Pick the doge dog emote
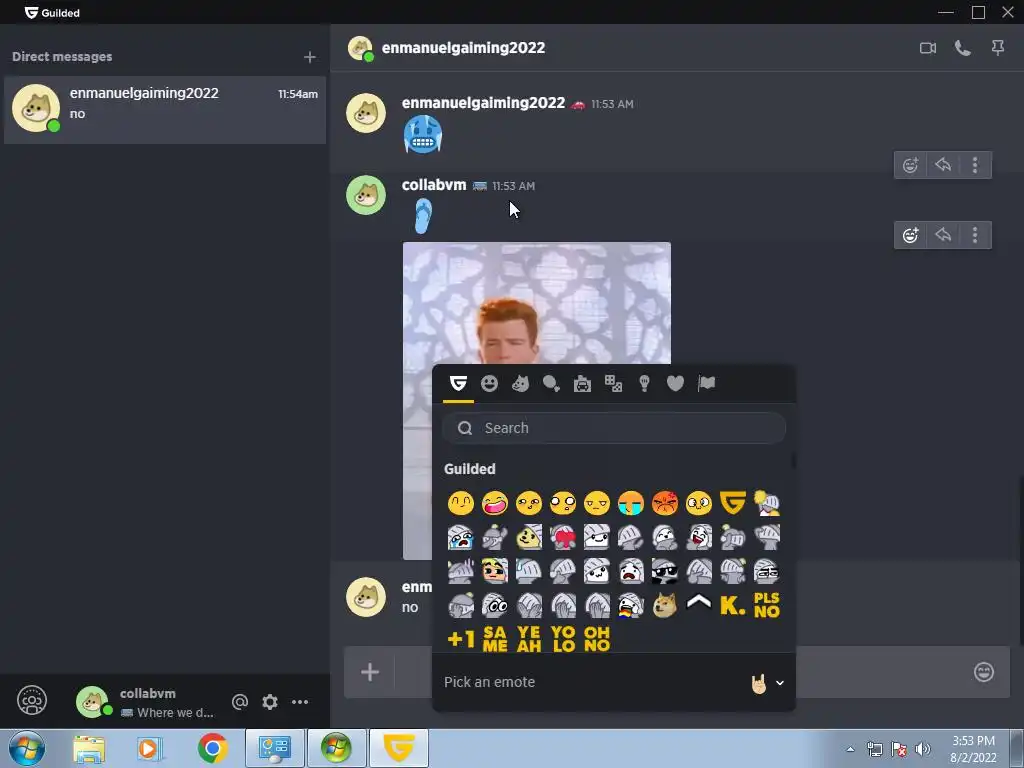The image size is (1024, 768). point(665,605)
